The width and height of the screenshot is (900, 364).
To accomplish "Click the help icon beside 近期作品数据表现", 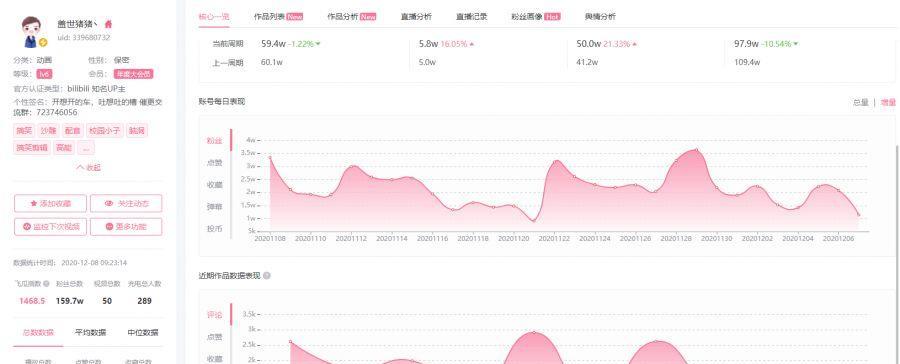I will [x=267, y=276].
